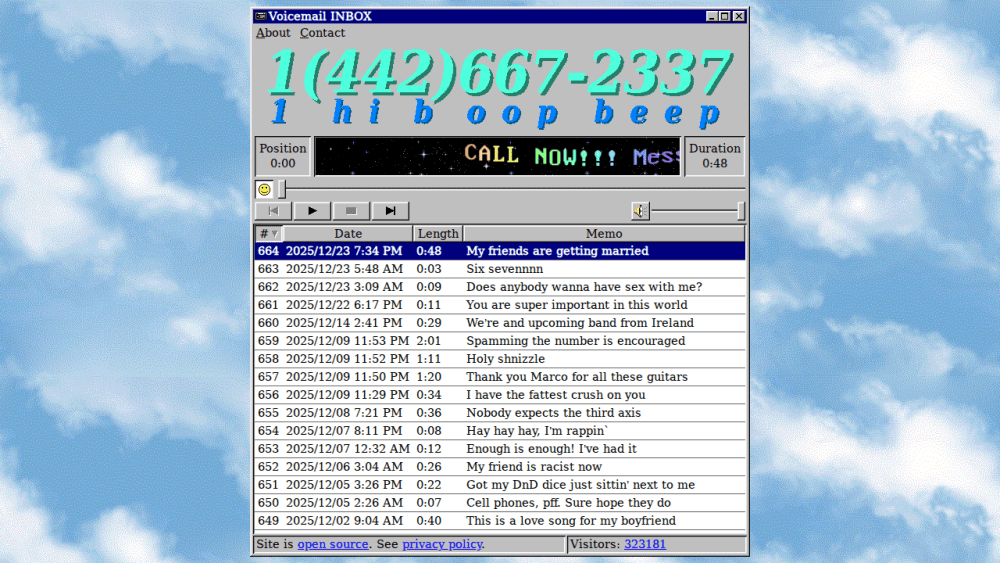The image size is (1000, 563).
Task: Minimize the Voicemail INBOX window
Action: (712, 17)
